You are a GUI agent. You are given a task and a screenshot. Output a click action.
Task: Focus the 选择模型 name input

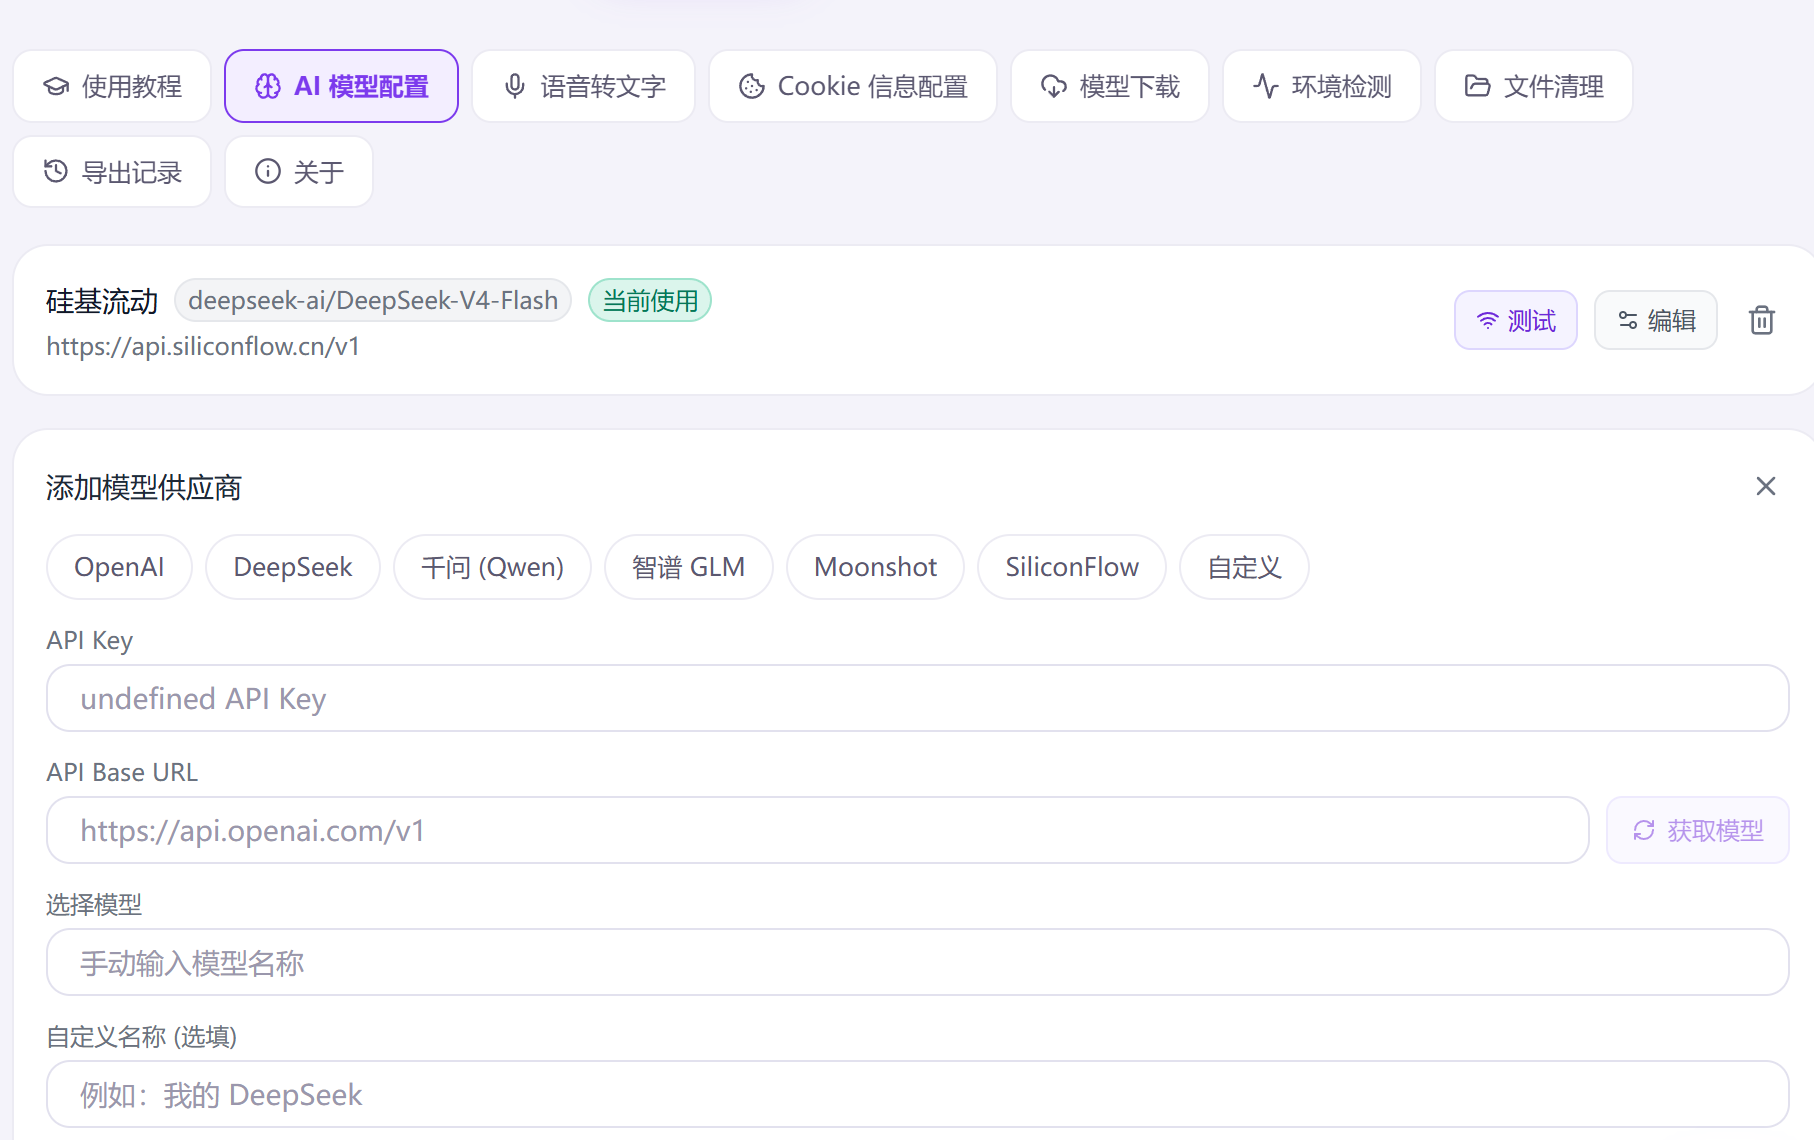(x=917, y=962)
